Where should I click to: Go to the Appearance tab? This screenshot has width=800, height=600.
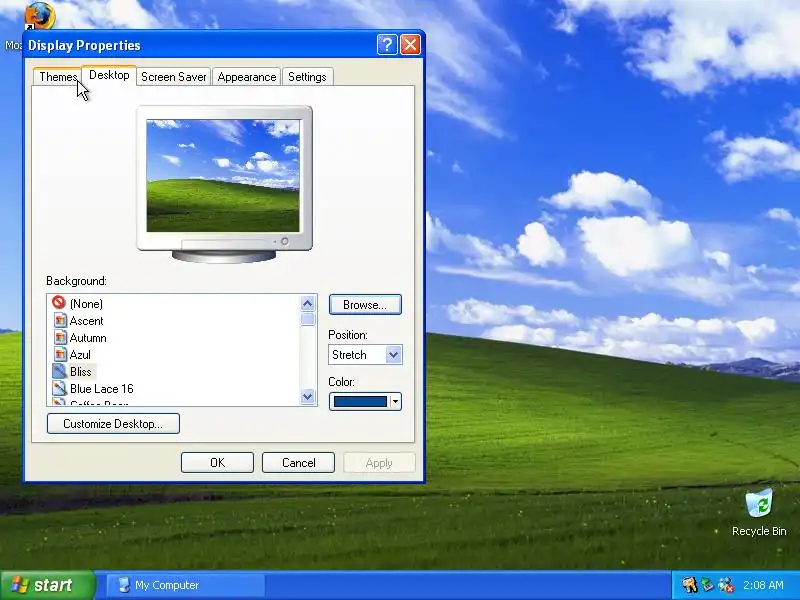(x=246, y=77)
